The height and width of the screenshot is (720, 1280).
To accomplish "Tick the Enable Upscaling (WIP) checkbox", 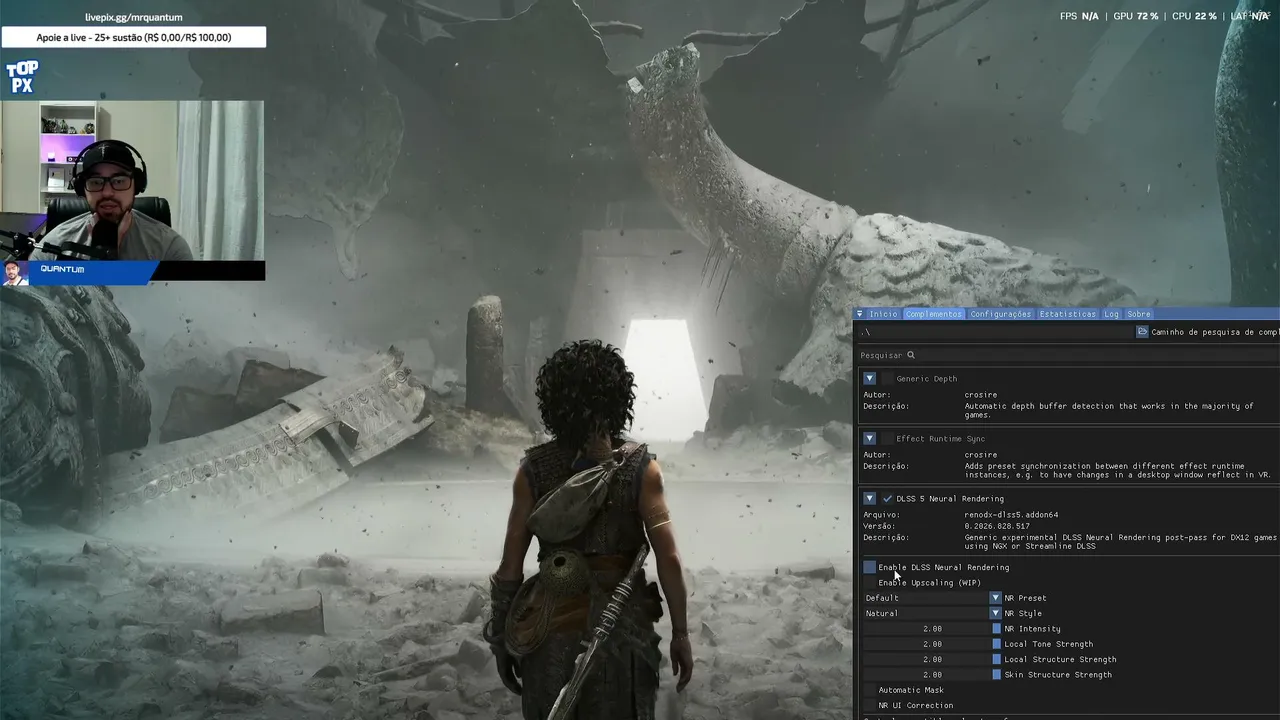I will pyautogui.click(x=869, y=582).
